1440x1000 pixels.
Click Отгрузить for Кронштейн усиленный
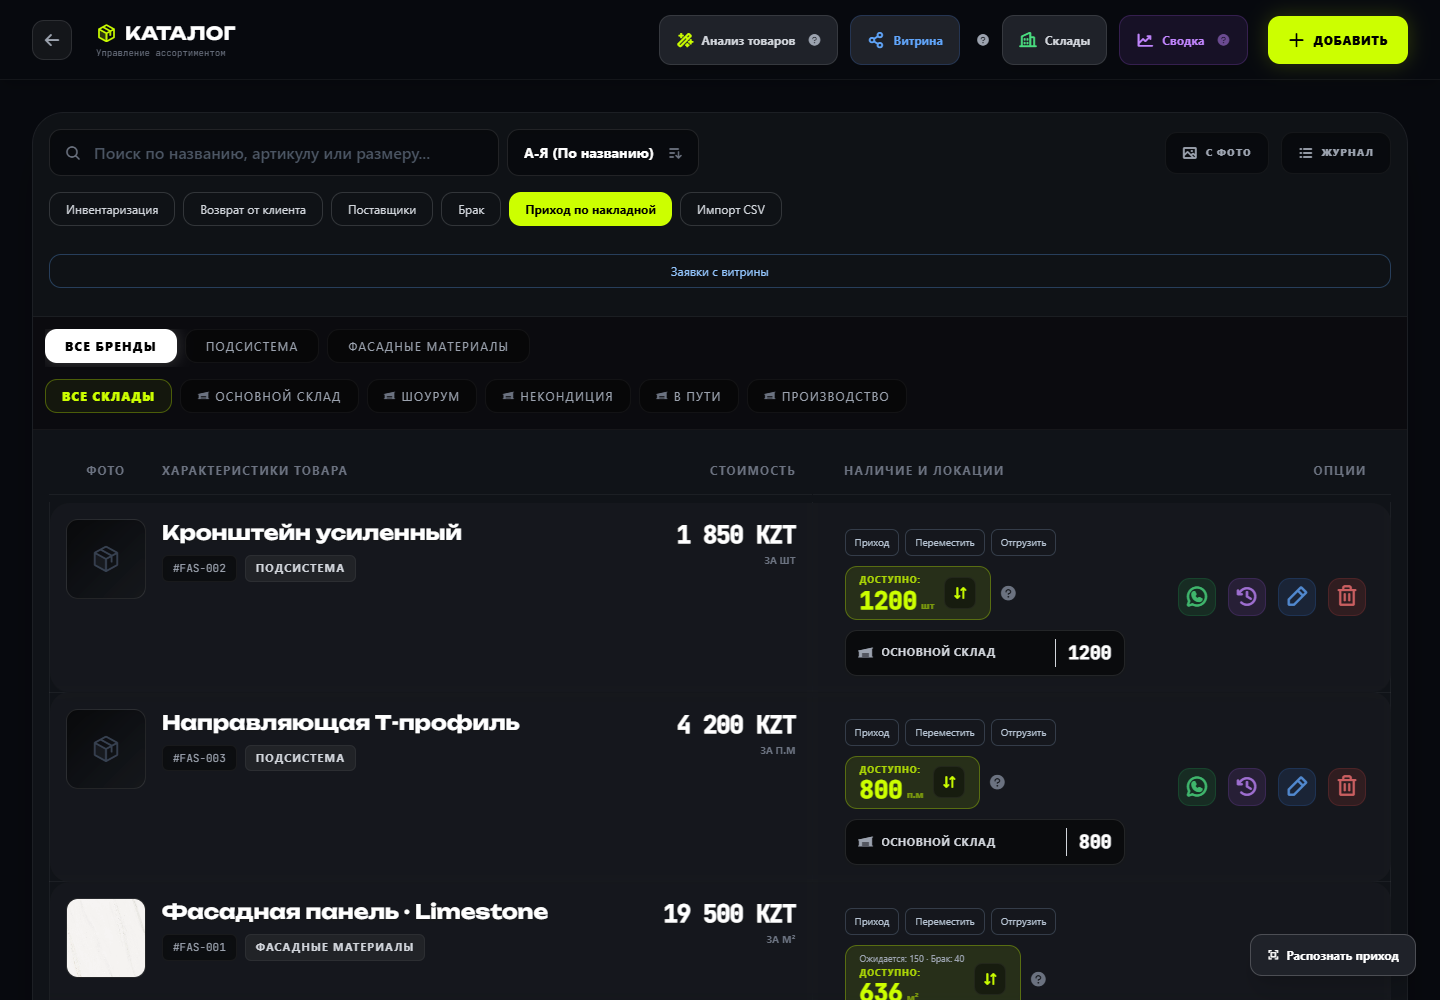coord(1023,542)
